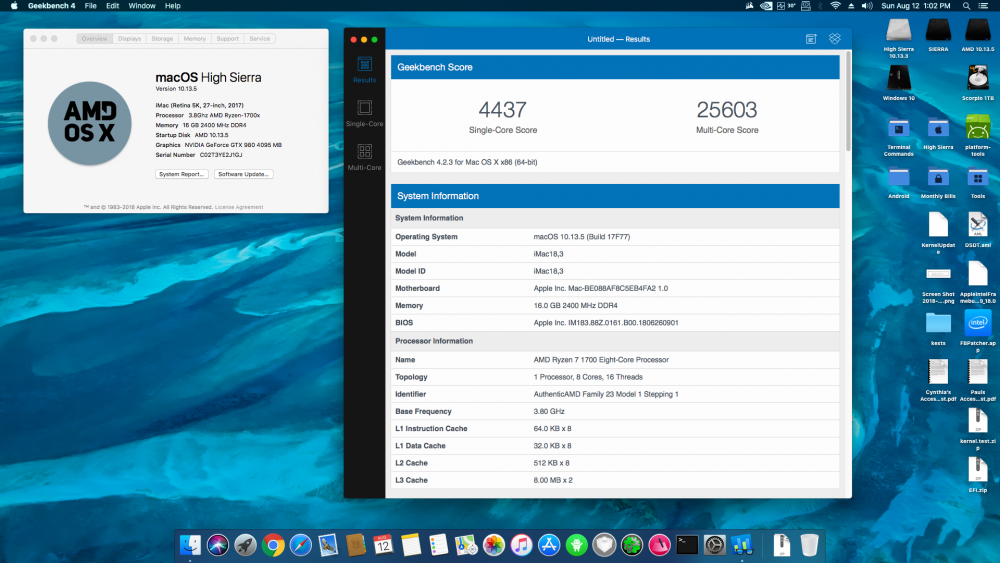The image size is (1000, 563).
Task: Select the Terminal Commands folder on desktop
Action: pyautogui.click(x=899, y=135)
